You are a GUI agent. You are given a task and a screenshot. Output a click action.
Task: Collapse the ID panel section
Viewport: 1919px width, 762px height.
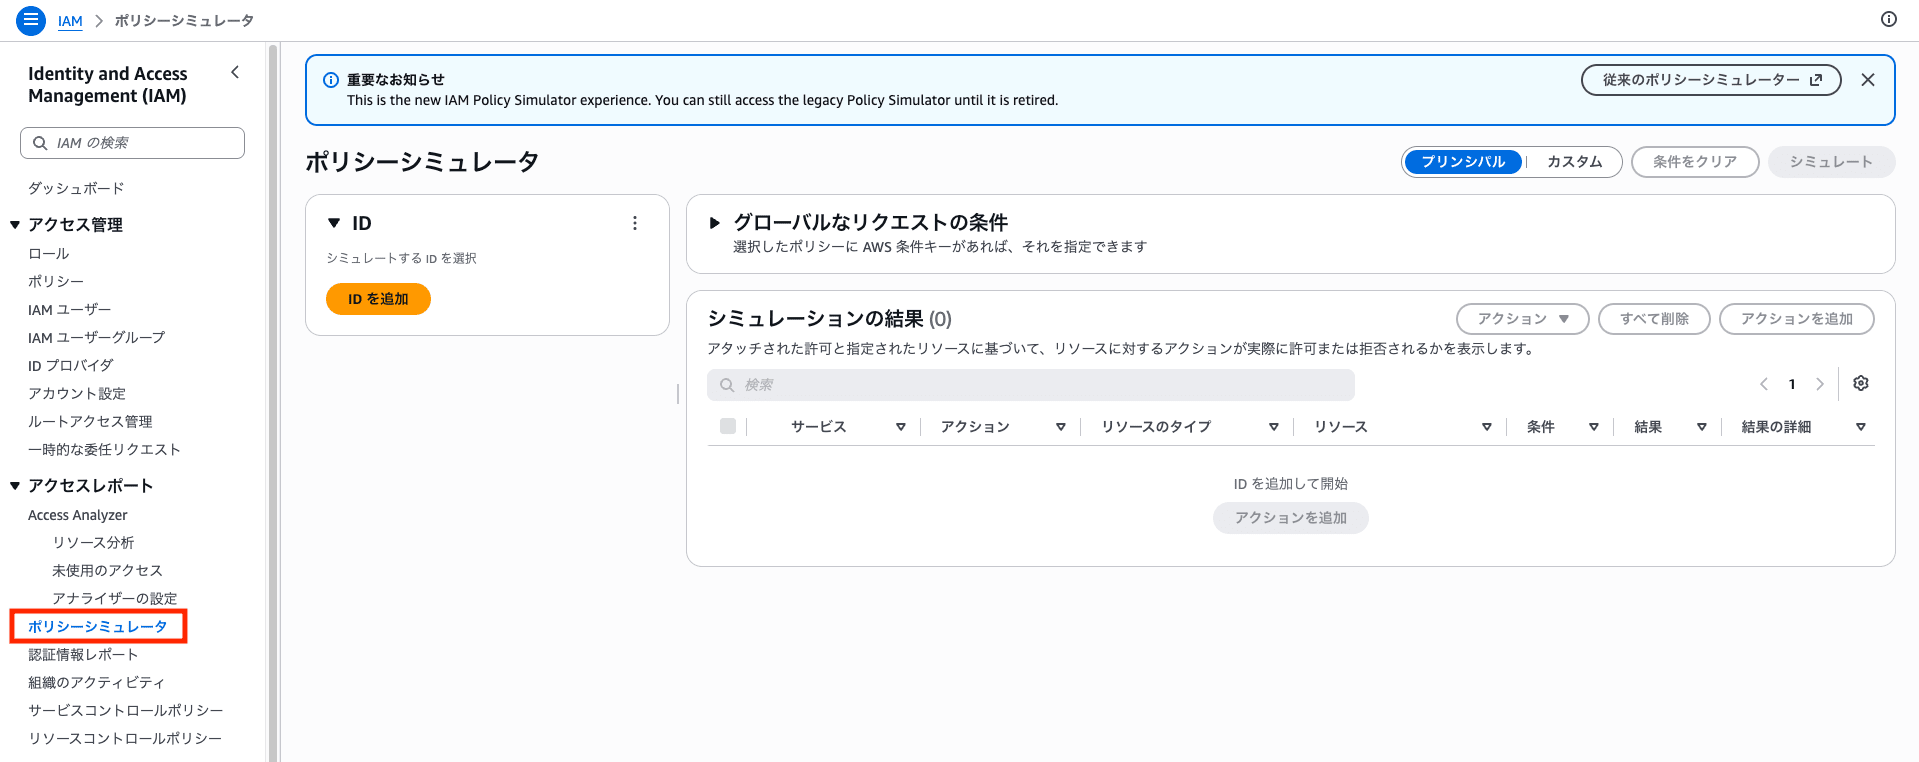click(x=334, y=223)
